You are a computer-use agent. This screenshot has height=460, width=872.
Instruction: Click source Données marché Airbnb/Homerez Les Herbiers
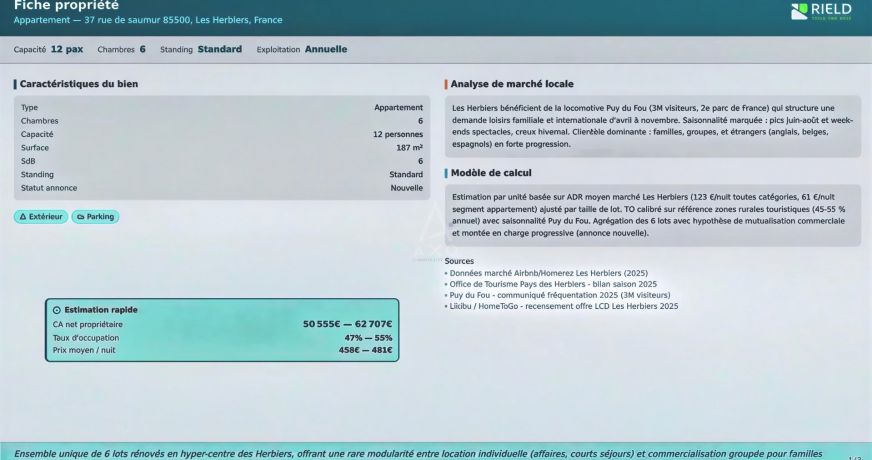pyautogui.click(x=547, y=273)
